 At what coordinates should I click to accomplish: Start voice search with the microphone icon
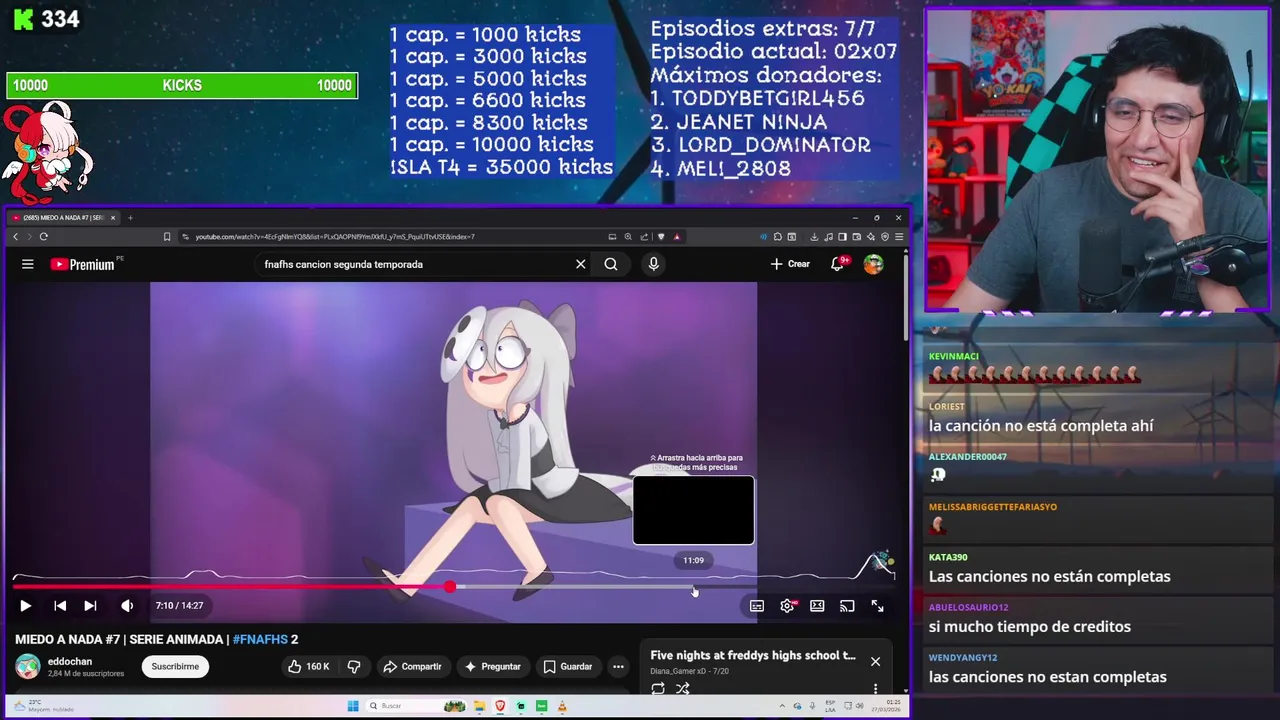click(653, 264)
